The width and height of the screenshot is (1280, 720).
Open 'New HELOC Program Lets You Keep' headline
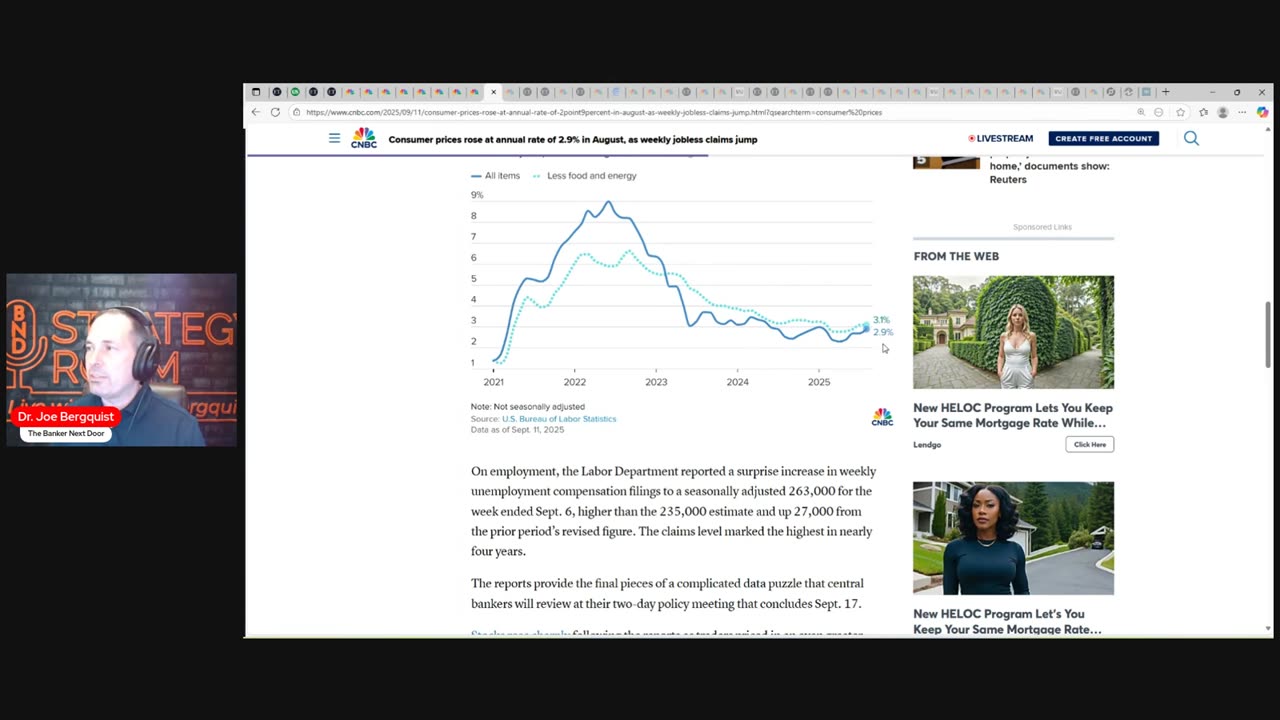(x=1012, y=415)
